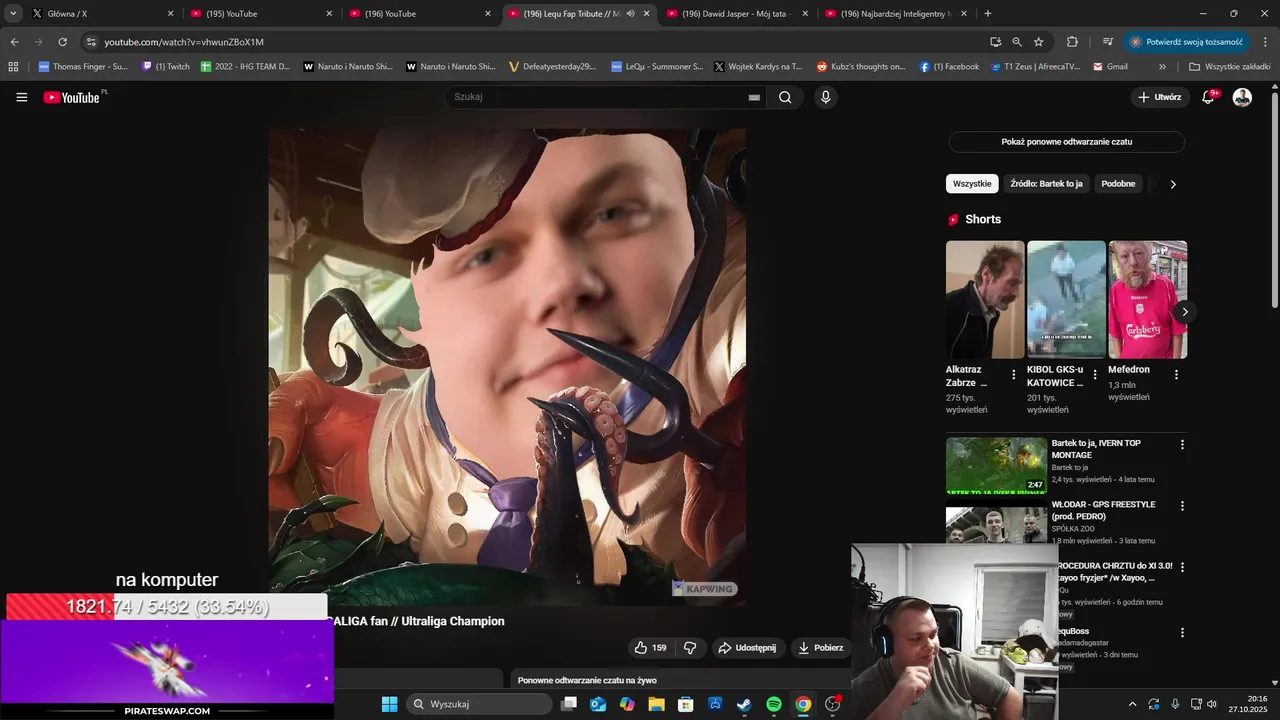The height and width of the screenshot is (720, 1280).
Task: Dislike the video with thumbs down
Action: (690, 648)
